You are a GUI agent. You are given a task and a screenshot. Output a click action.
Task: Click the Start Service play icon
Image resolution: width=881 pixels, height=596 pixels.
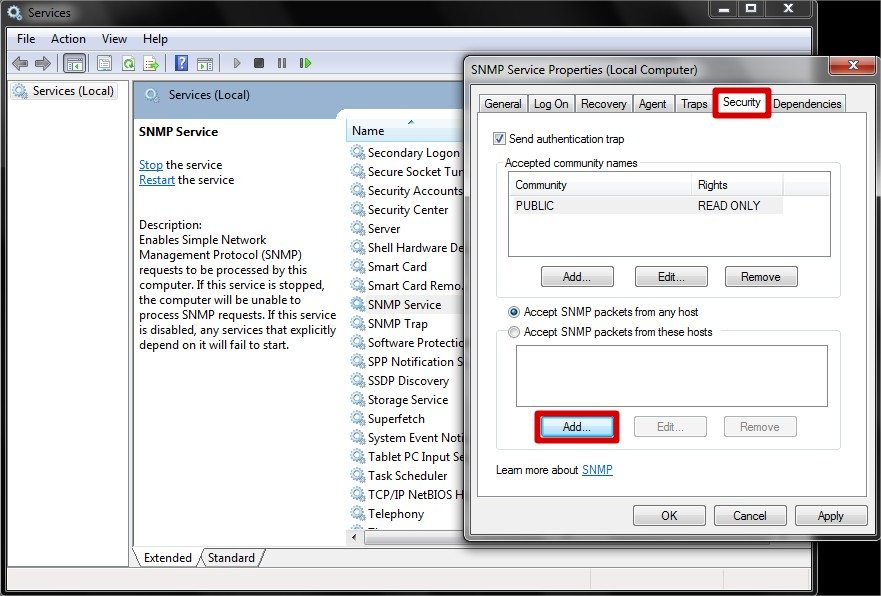pos(237,63)
